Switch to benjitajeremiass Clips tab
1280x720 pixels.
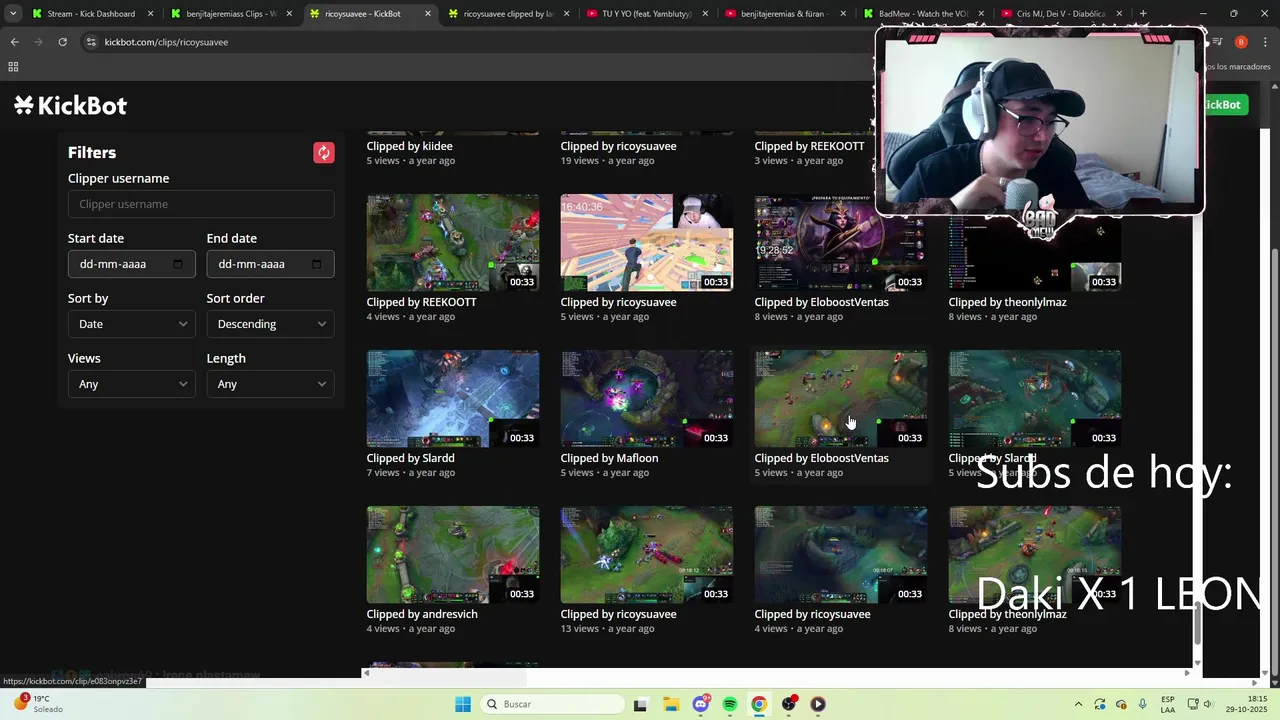click(x=230, y=14)
